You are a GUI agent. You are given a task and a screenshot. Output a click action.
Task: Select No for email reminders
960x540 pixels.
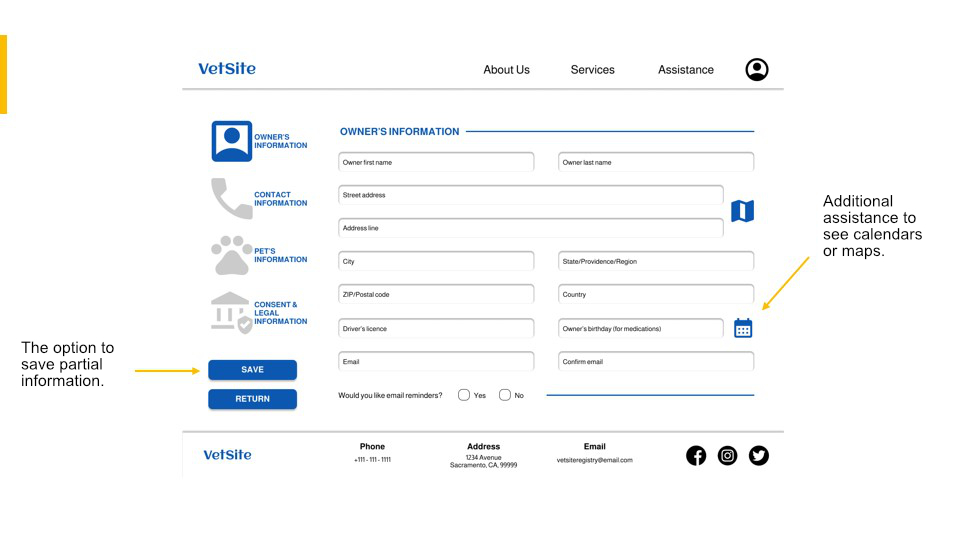(504, 395)
